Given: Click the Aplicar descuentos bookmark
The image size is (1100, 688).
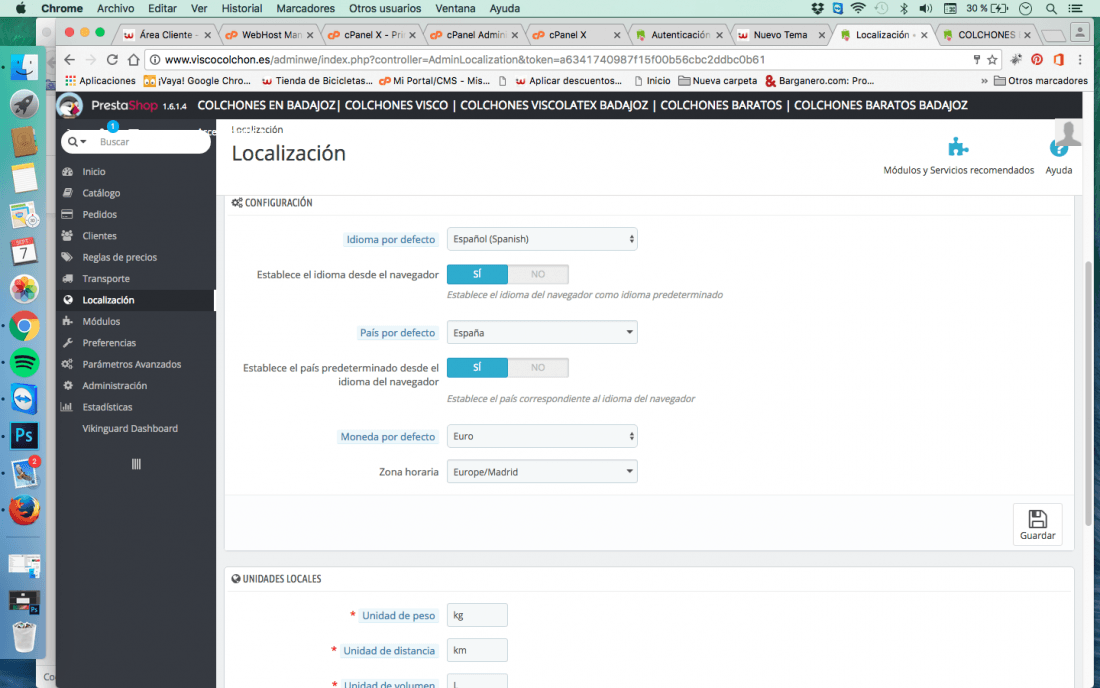Looking at the screenshot, I should 568,81.
